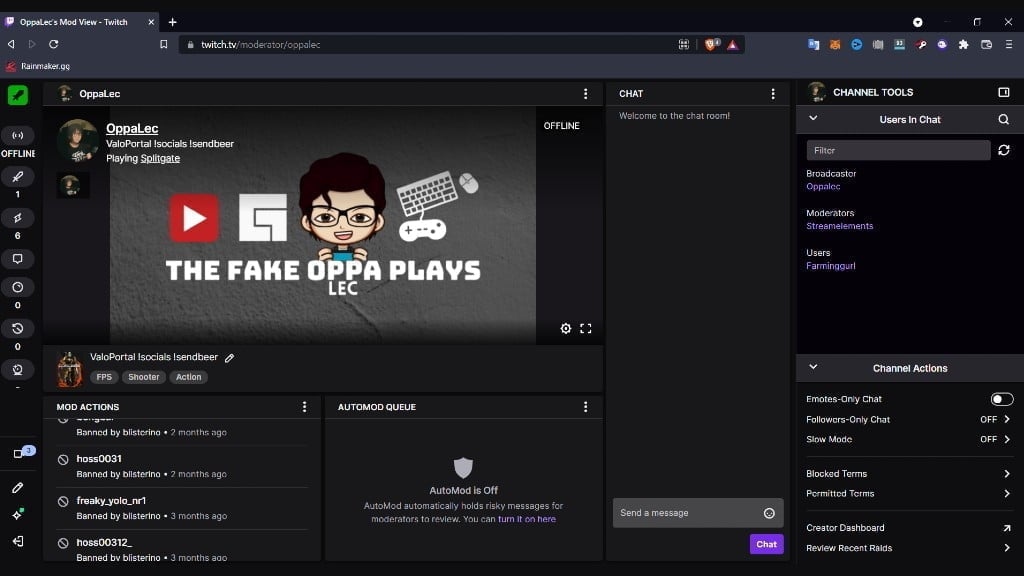
Task: Open Slow Mode options chevron
Action: coord(1006,440)
